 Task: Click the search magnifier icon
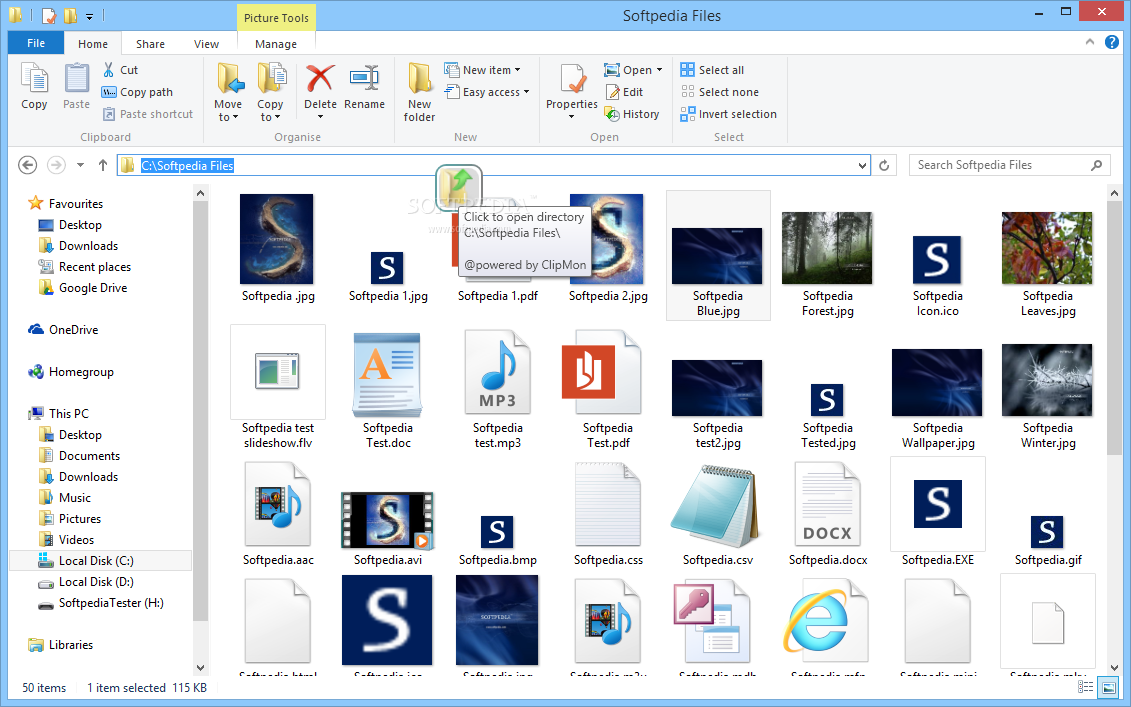(1096, 165)
